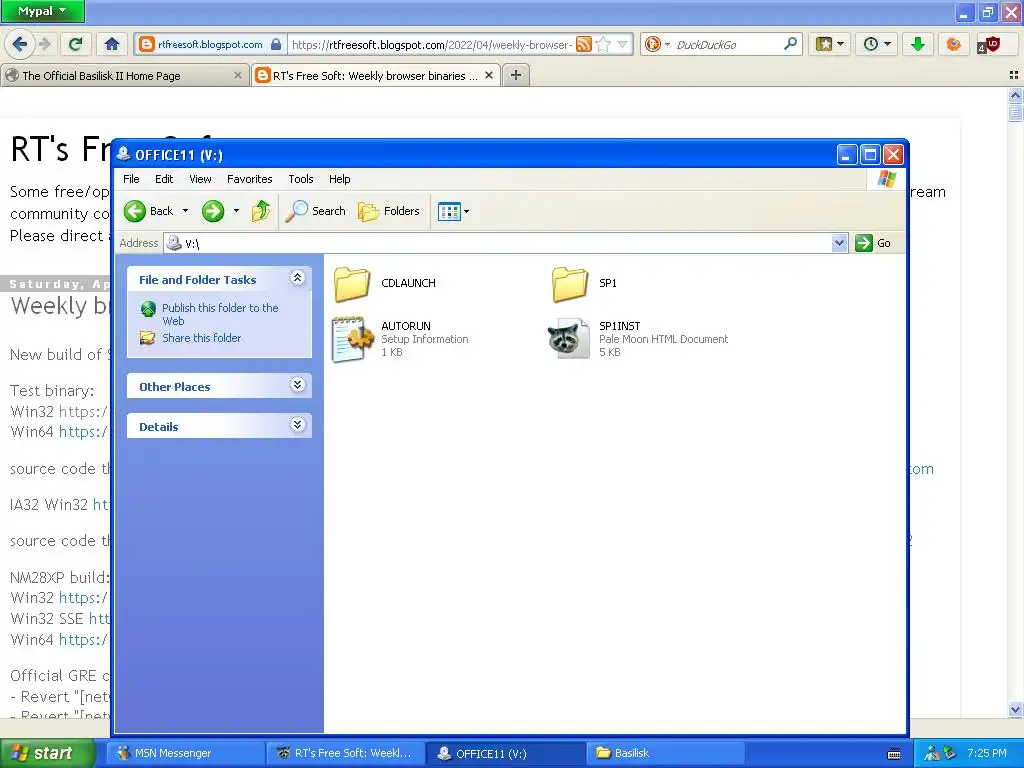Expand the explorer Address bar dropdown
The image size is (1024, 768).
tap(840, 243)
